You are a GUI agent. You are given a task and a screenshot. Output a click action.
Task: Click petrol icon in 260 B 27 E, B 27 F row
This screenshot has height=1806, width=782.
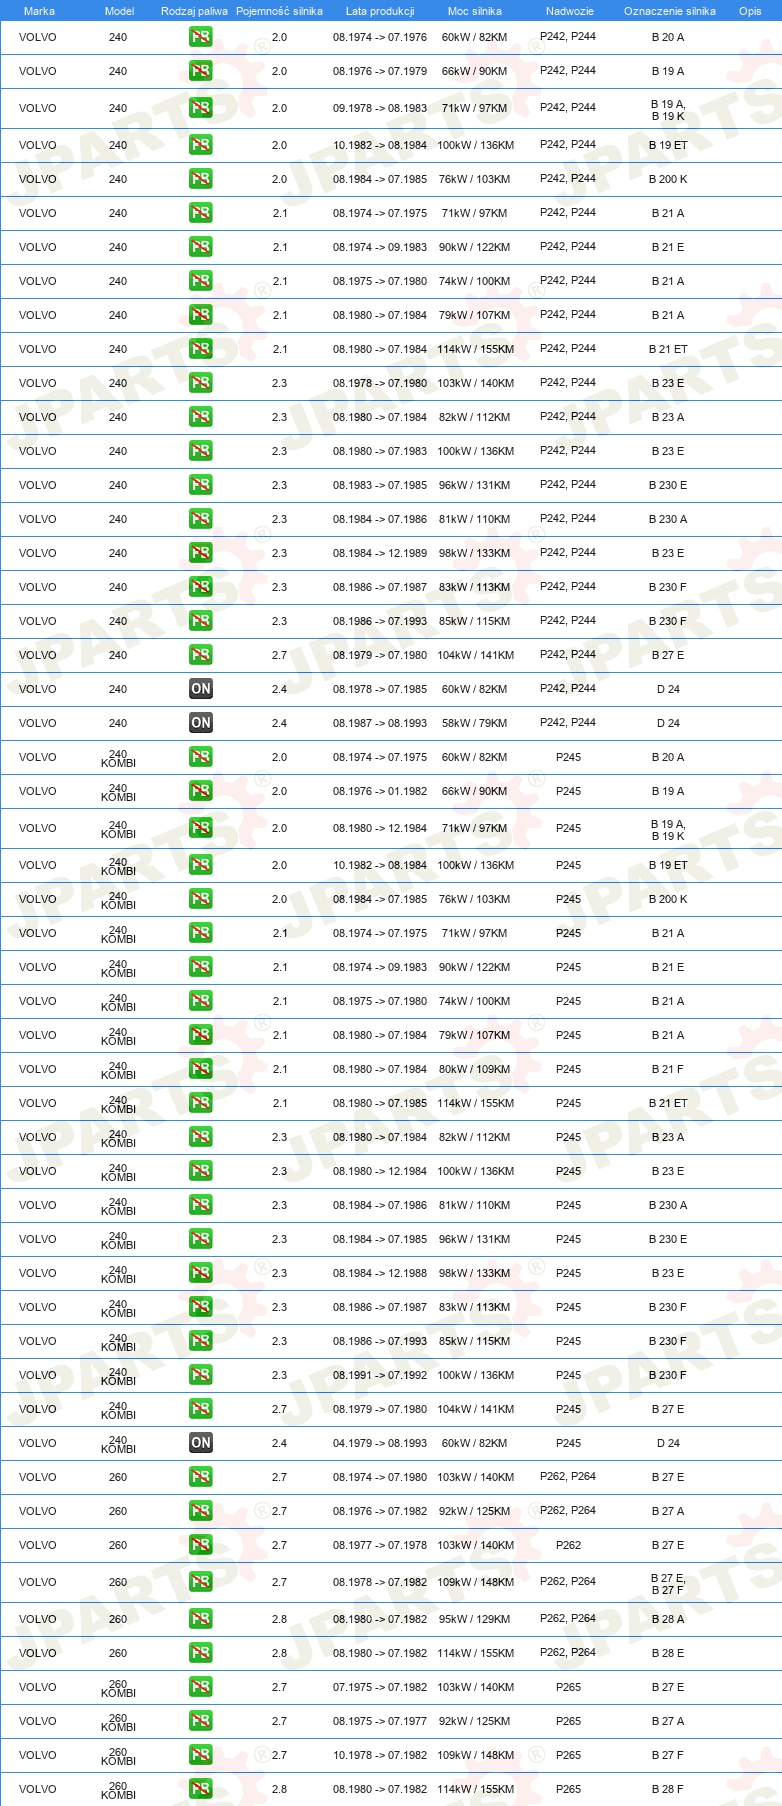[x=201, y=1582]
